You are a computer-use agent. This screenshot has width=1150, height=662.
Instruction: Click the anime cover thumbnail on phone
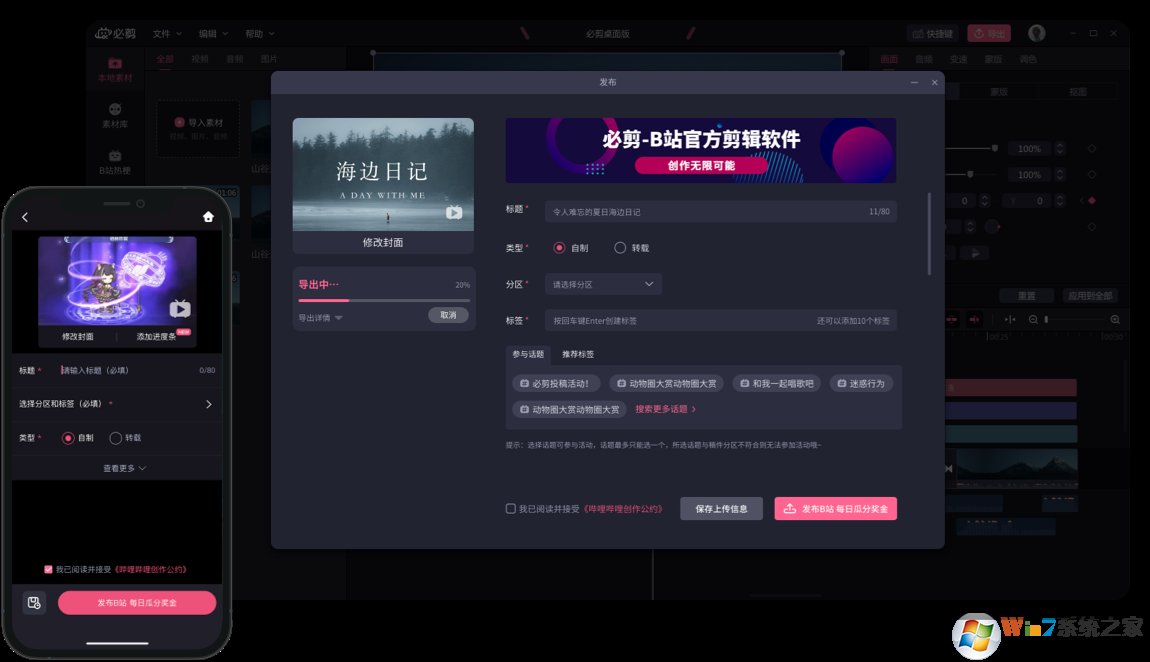(117, 281)
